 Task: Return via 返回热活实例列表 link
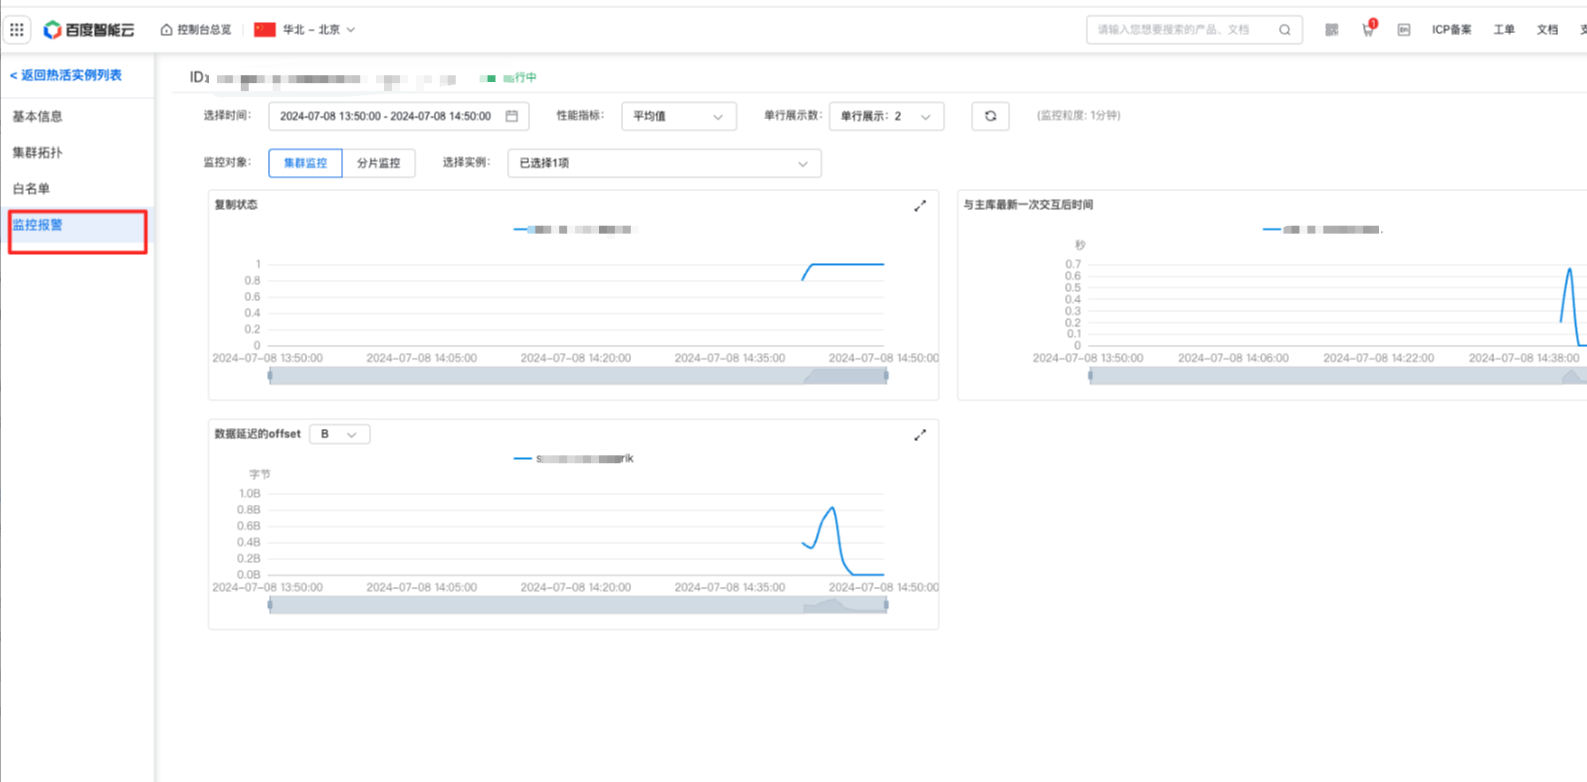(x=66, y=75)
